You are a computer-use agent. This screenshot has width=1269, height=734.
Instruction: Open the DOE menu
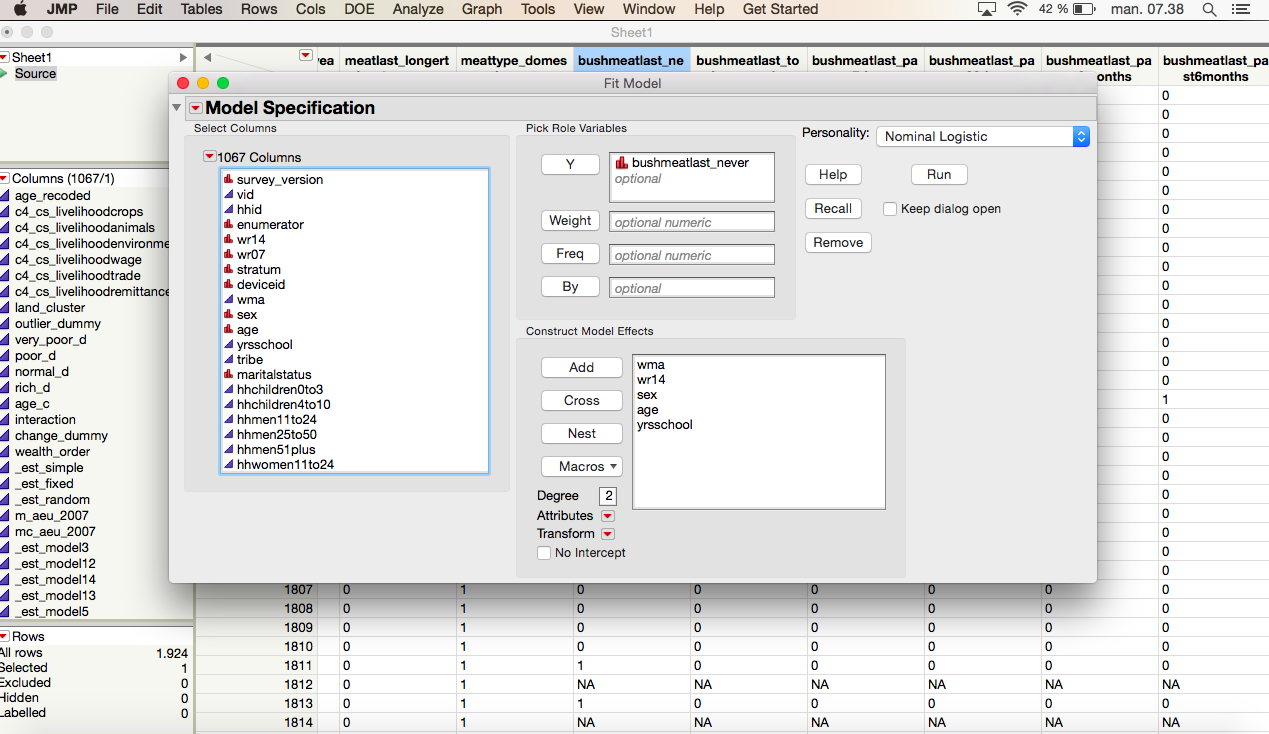(358, 9)
